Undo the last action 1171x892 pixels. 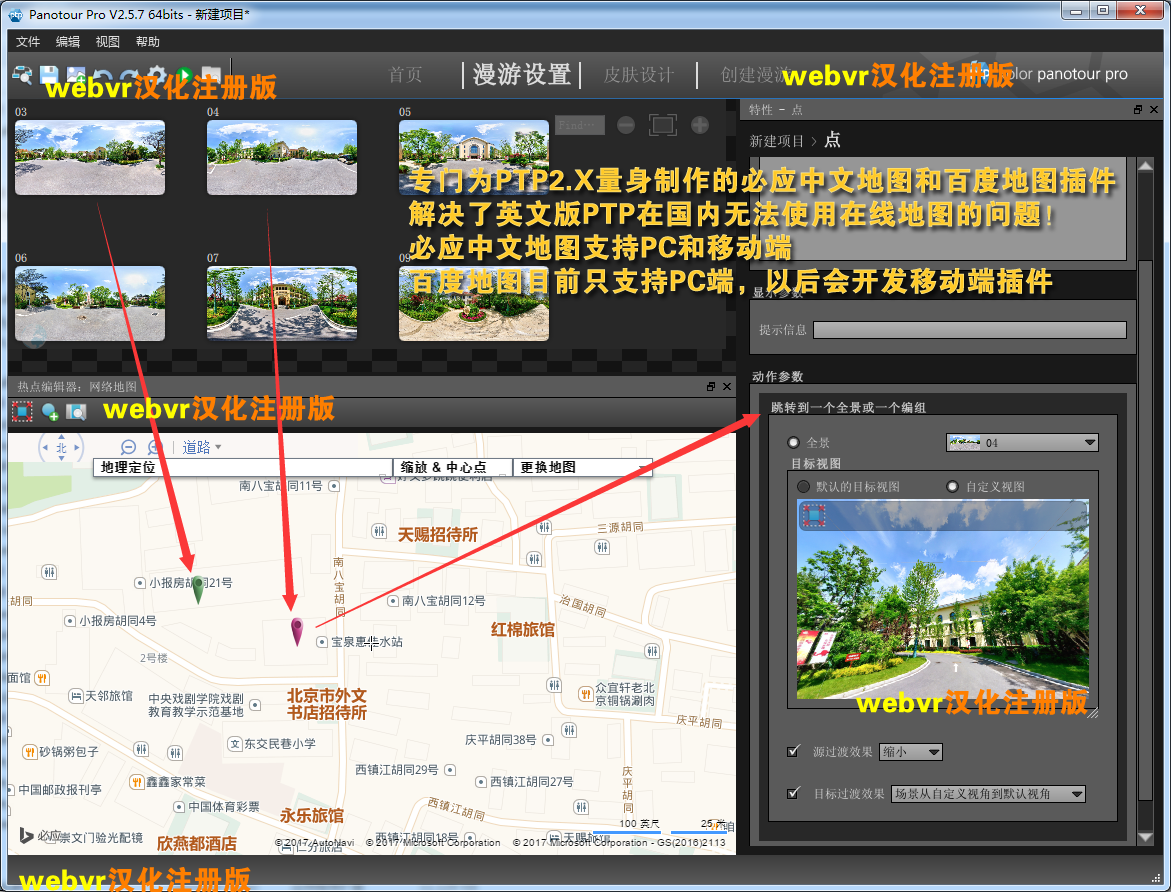[x=103, y=76]
